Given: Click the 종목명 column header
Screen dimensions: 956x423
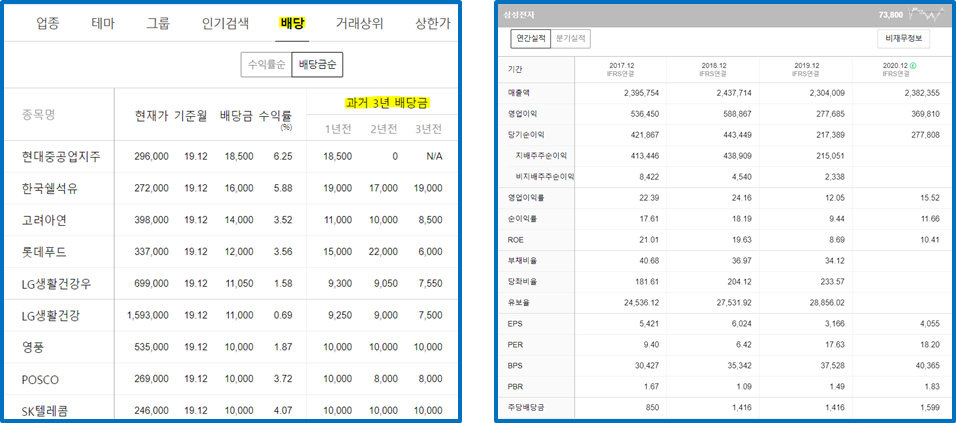Looking at the screenshot, I should click(x=38, y=115).
